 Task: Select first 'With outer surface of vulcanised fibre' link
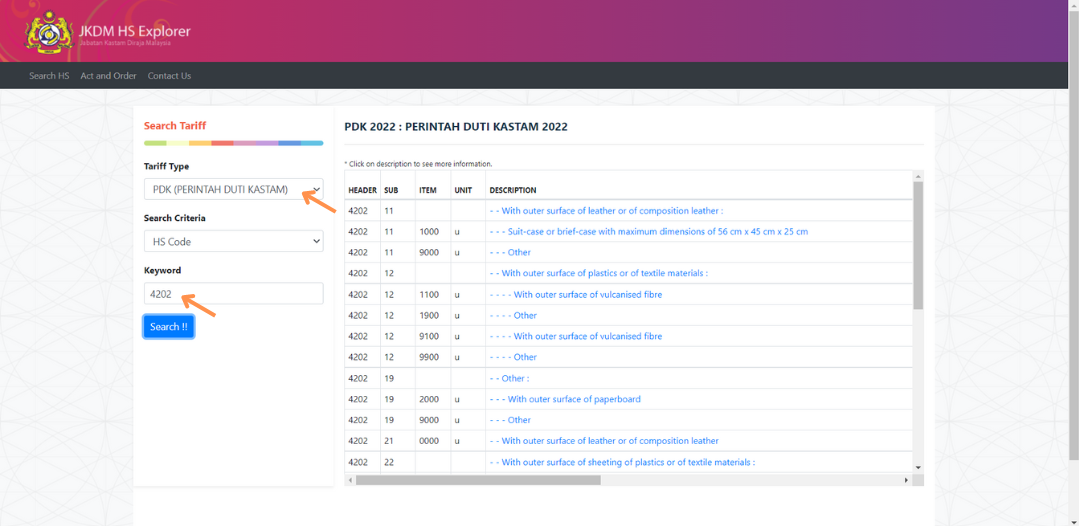[x=575, y=295]
